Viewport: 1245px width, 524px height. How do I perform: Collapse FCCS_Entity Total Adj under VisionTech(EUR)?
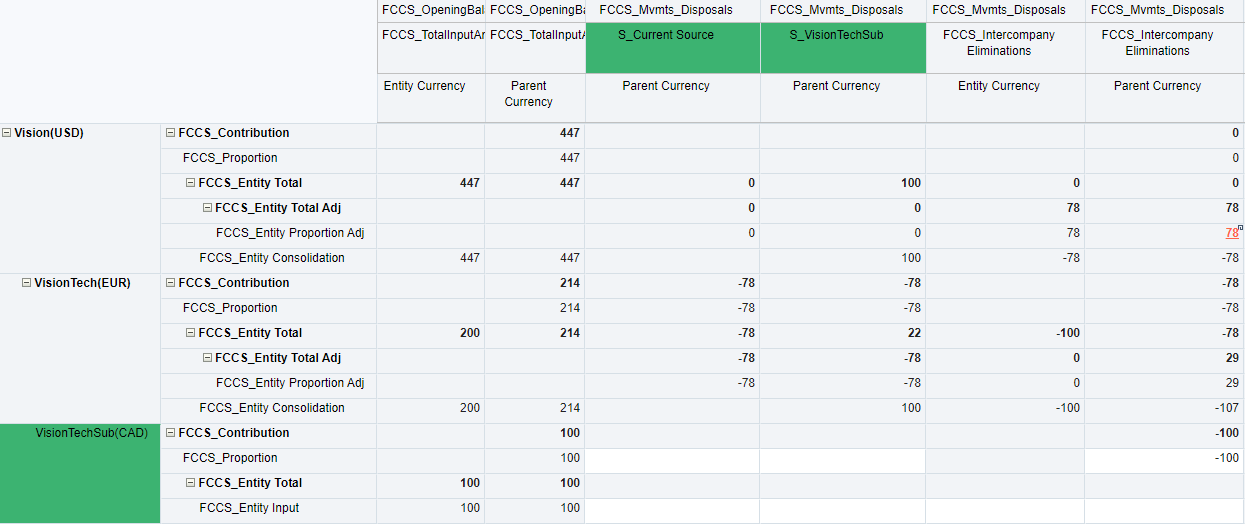(207, 358)
